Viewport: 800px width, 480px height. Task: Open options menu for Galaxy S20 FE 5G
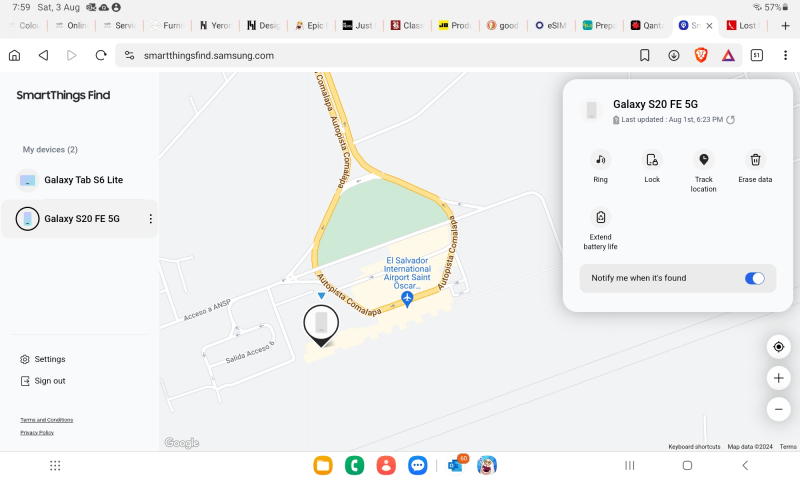(x=151, y=219)
